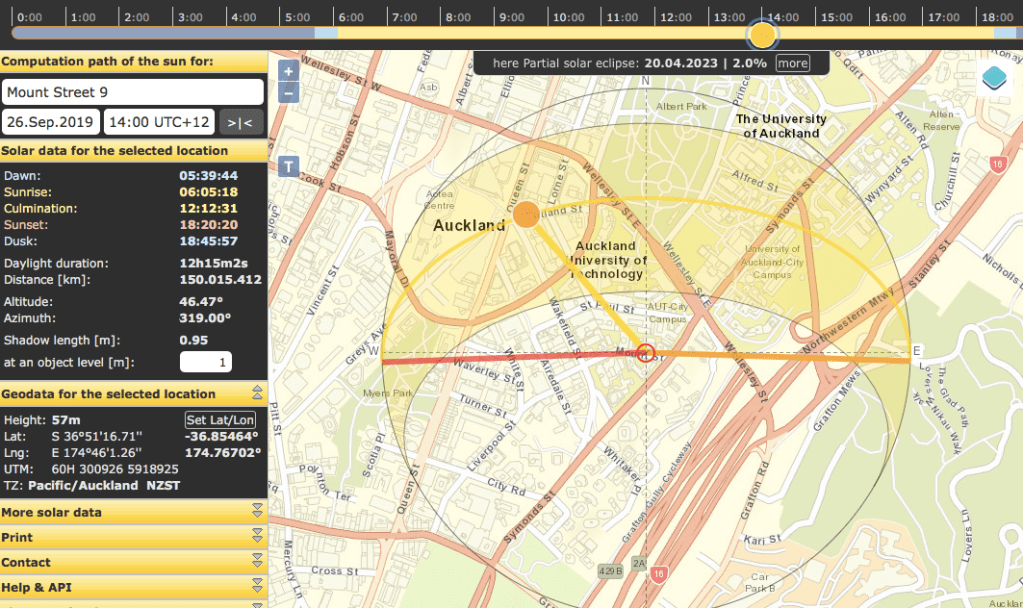Click the sun handle on the time slider
The image size is (1023, 608).
click(763, 35)
